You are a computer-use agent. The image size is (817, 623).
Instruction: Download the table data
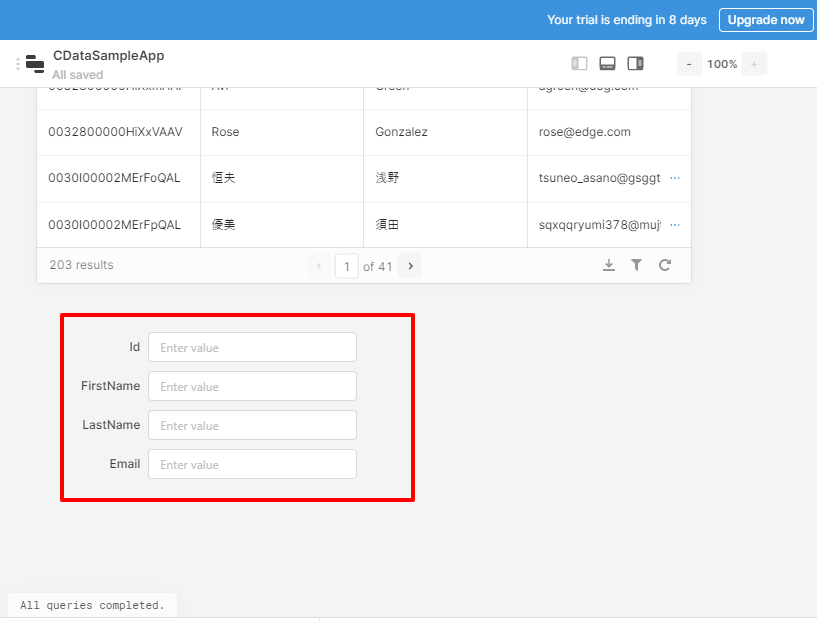pos(609,265)
